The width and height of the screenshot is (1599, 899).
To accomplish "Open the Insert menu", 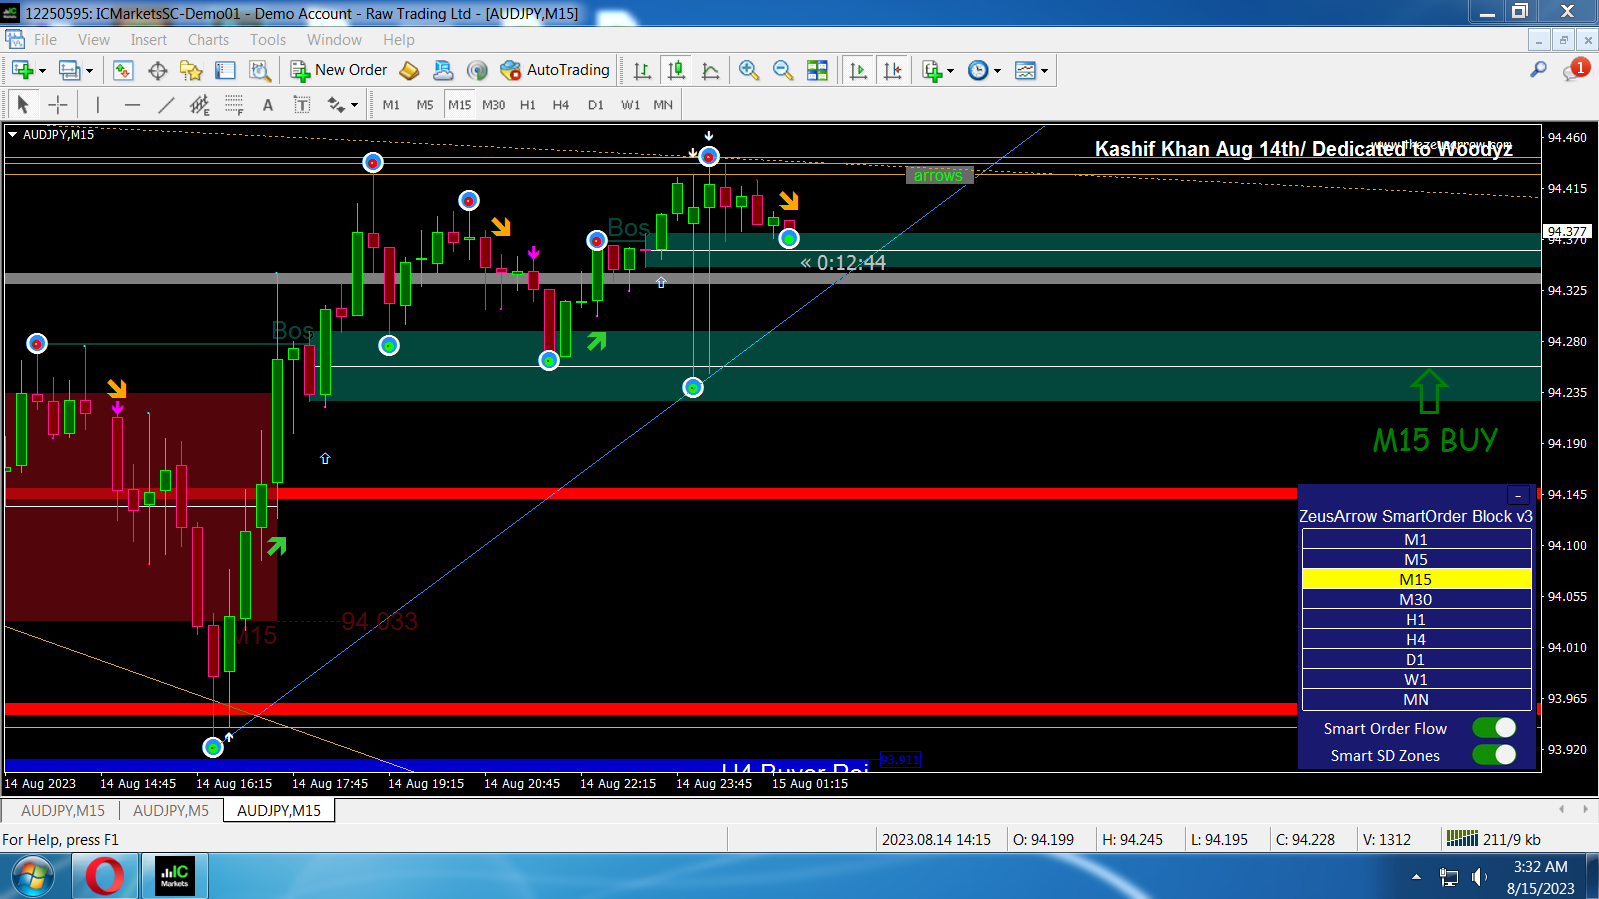I will (x=148, y=40).
